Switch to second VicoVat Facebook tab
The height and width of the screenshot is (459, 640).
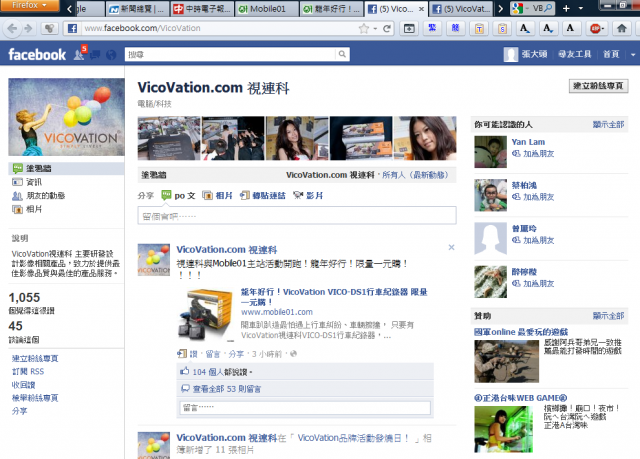coord(461,9)
